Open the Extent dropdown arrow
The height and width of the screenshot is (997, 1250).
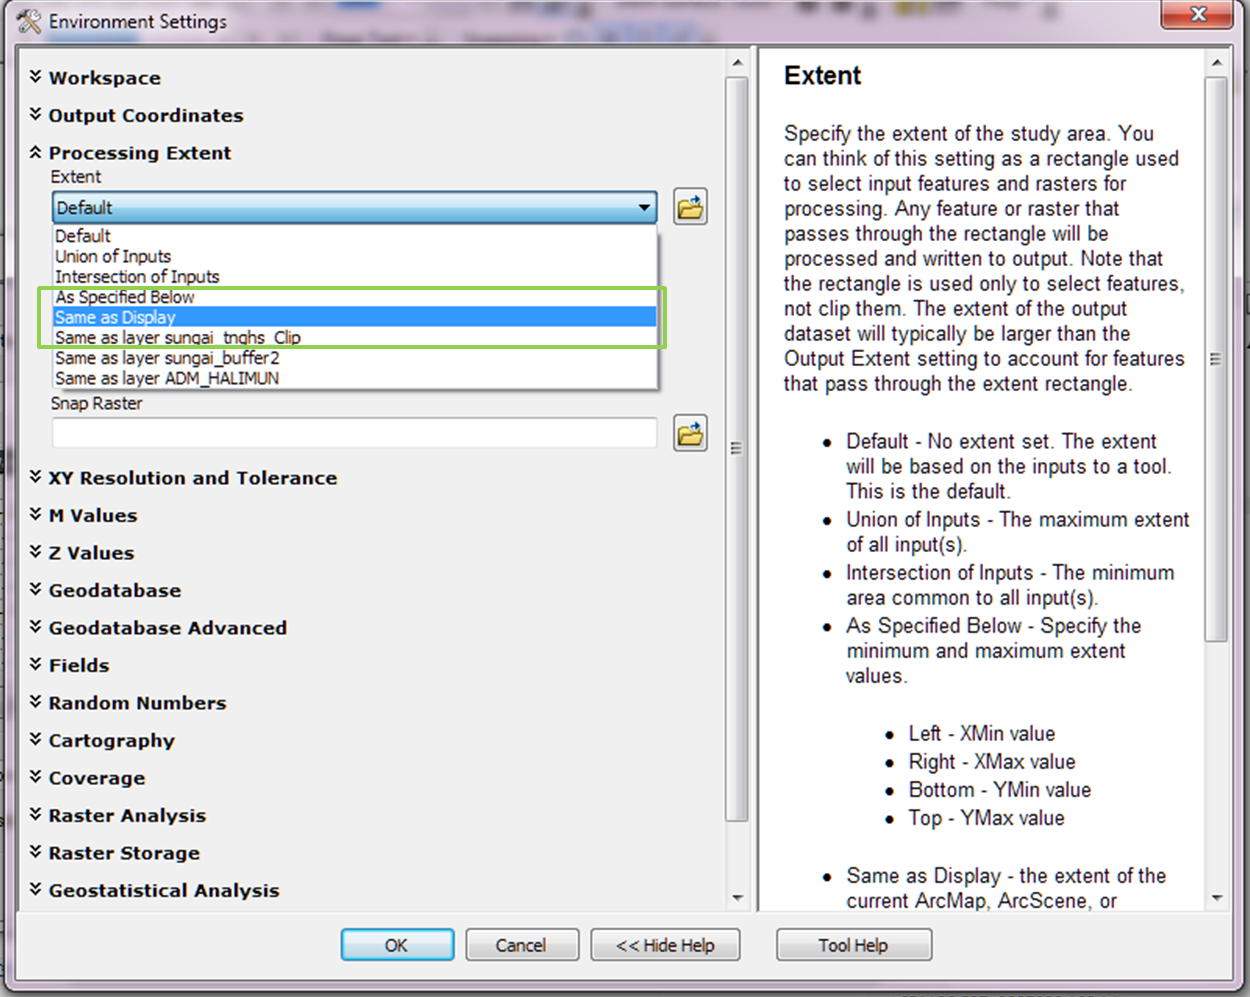644,207
